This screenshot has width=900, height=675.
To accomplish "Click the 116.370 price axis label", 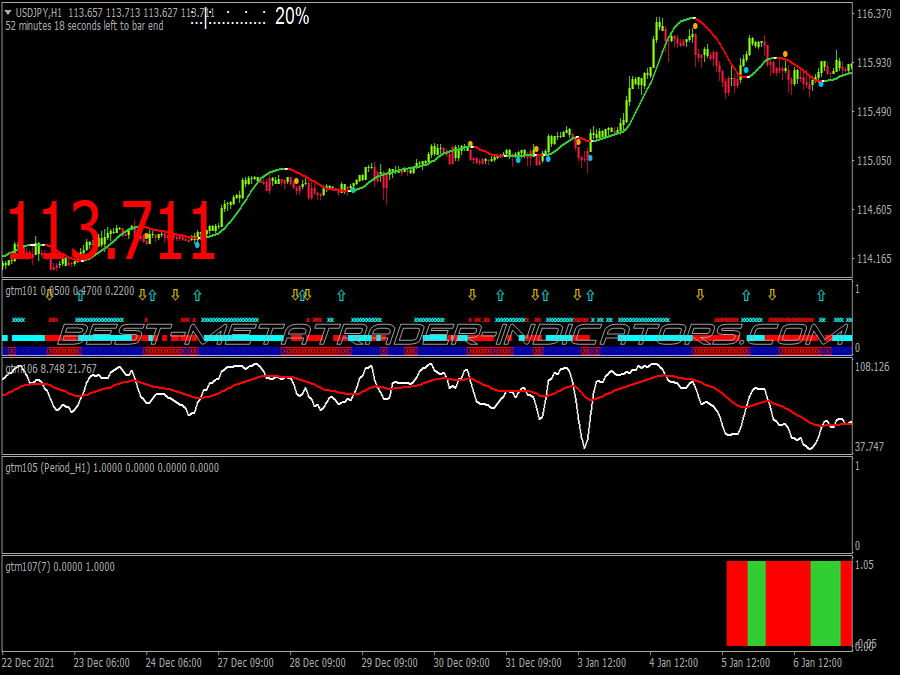I will point(874,13).
